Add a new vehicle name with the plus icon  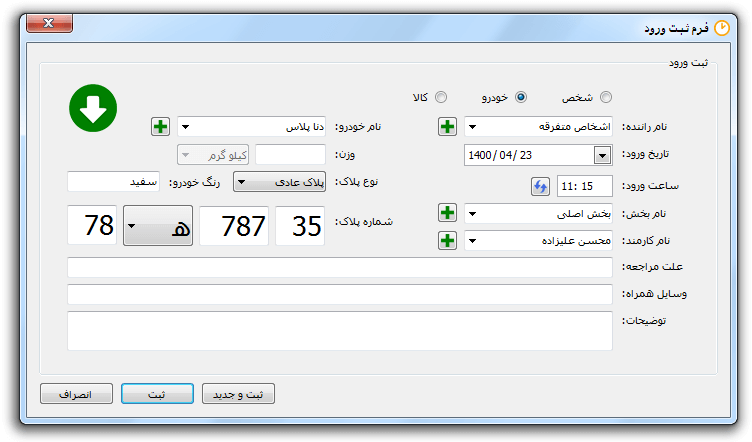click(160, 127)
